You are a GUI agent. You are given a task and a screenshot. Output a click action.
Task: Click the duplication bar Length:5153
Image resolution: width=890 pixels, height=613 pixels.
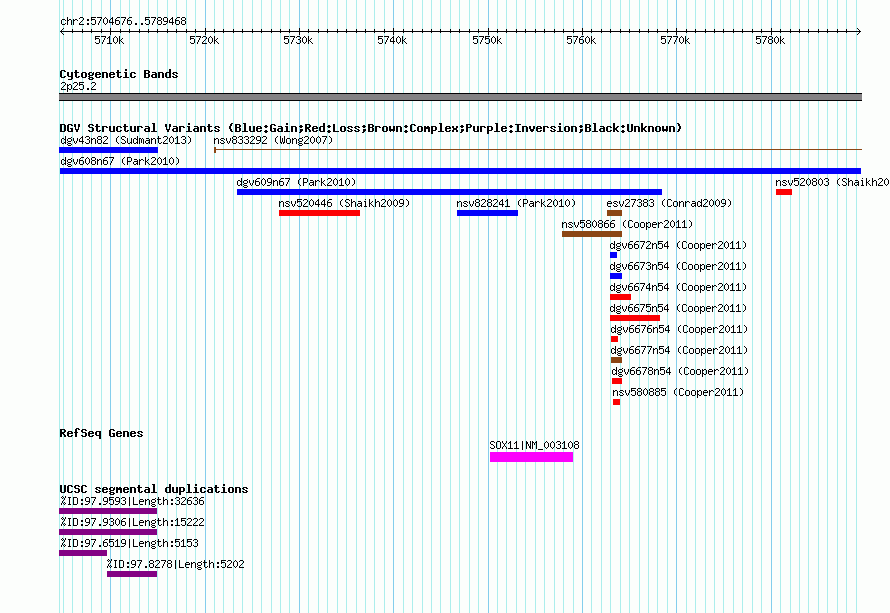click(83, 553)
